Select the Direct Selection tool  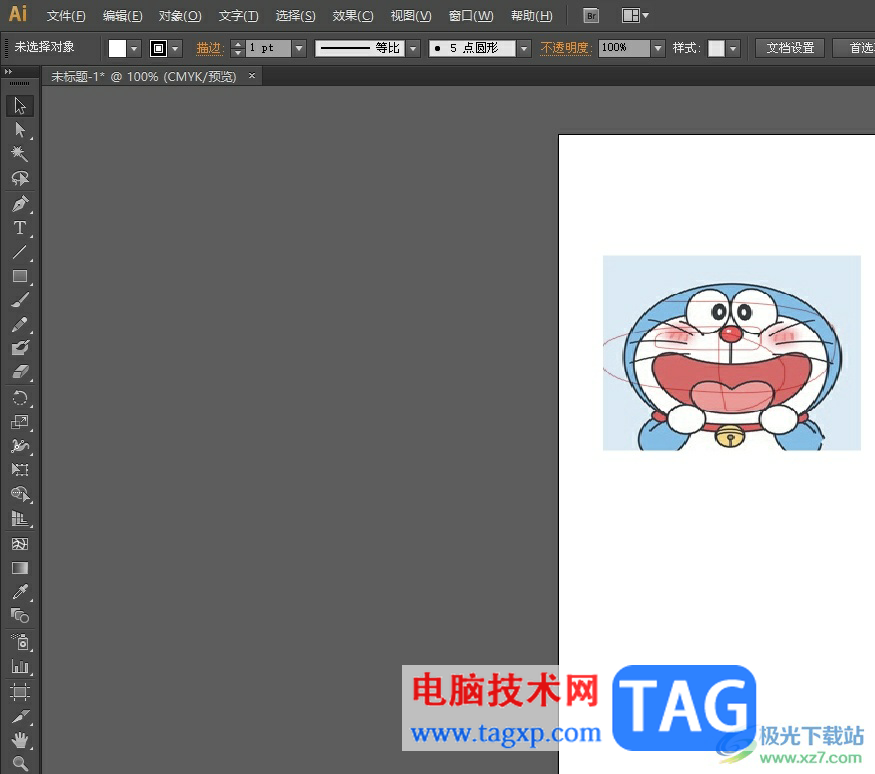click(20, 130)
